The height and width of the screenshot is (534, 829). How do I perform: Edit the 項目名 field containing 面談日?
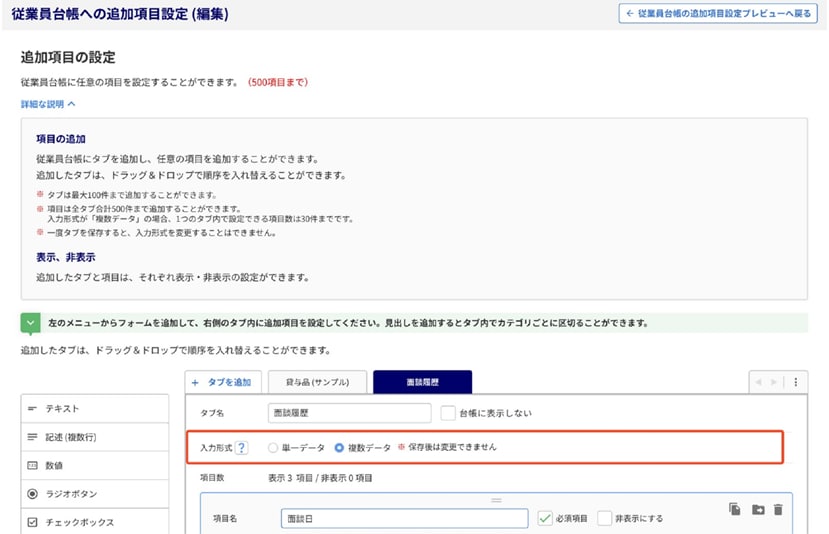pos(404,519)
